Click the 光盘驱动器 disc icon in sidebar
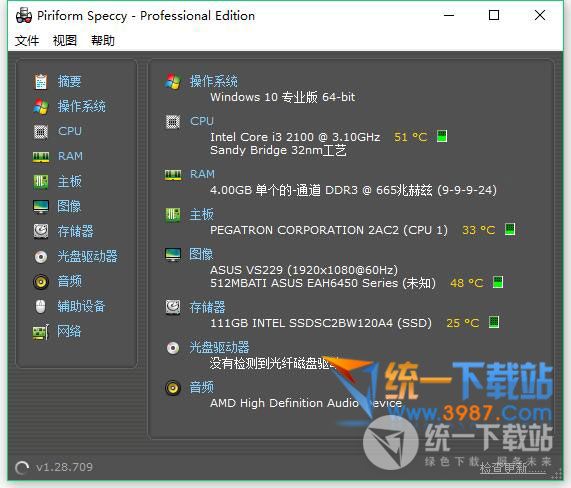 point(41,257)
